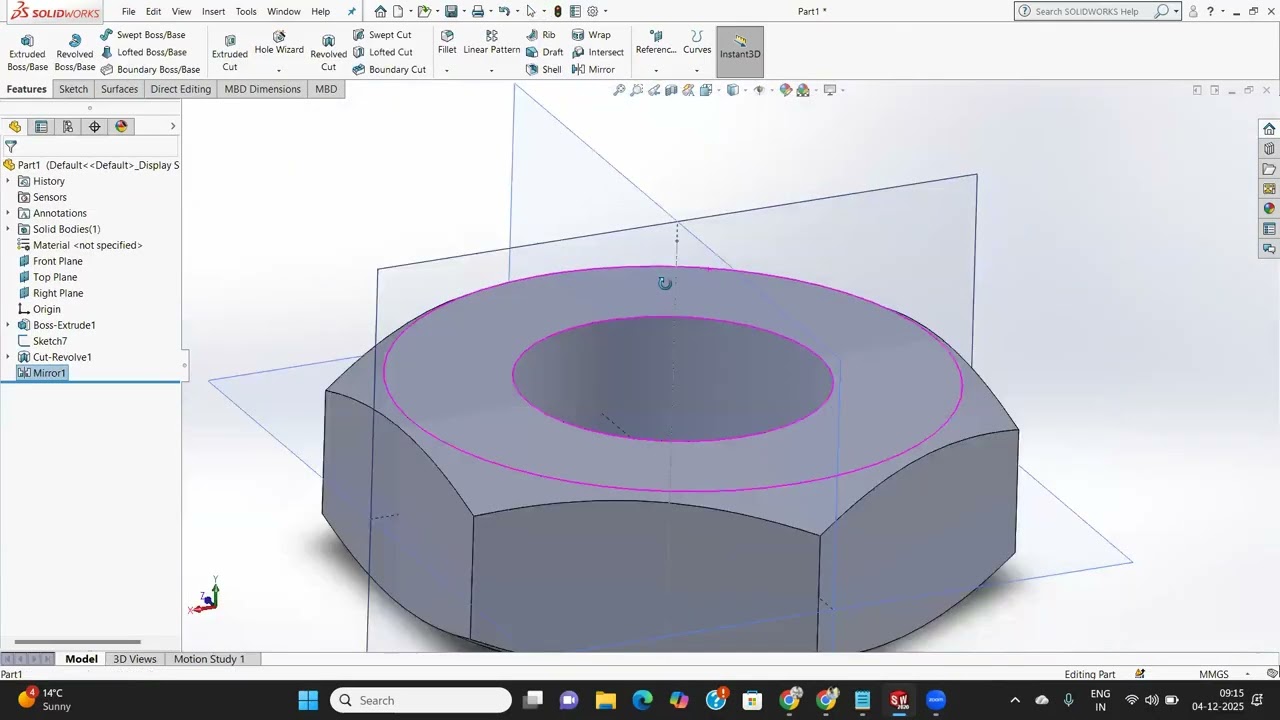Open the Insert menu
Screen dimensions: 1280x720
pos(213,12)
